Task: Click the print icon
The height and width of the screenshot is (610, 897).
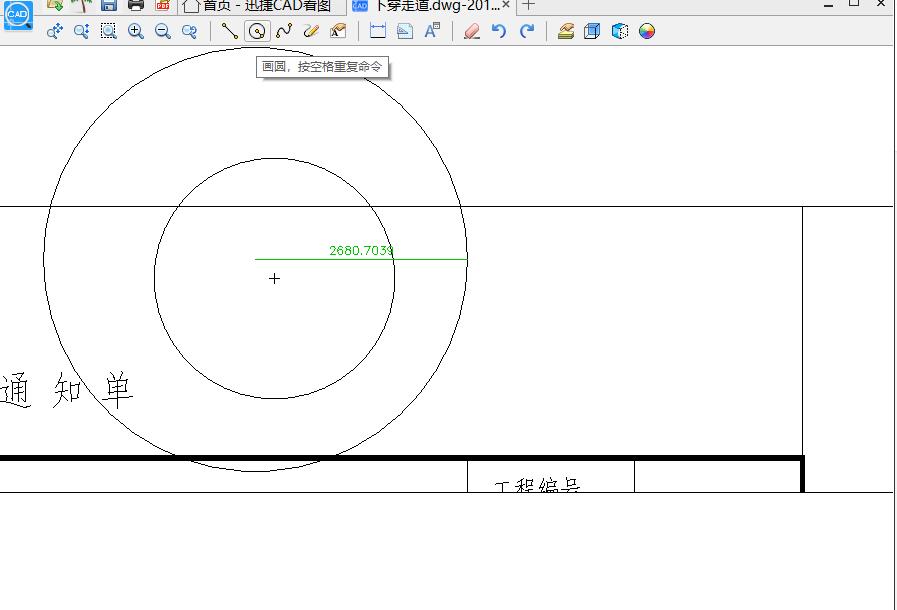Action: [136, 5]
